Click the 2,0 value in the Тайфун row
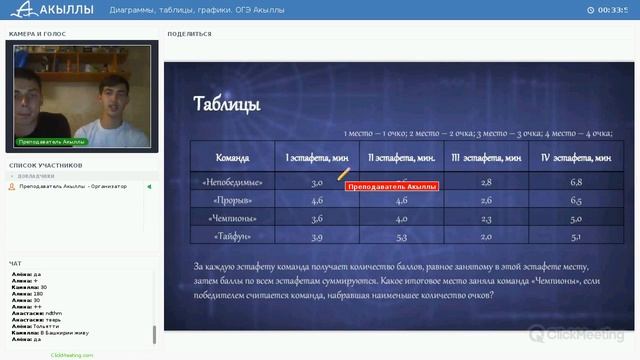Screen dimensions: 640x360 pyautogui.click(x=486, y=237)
